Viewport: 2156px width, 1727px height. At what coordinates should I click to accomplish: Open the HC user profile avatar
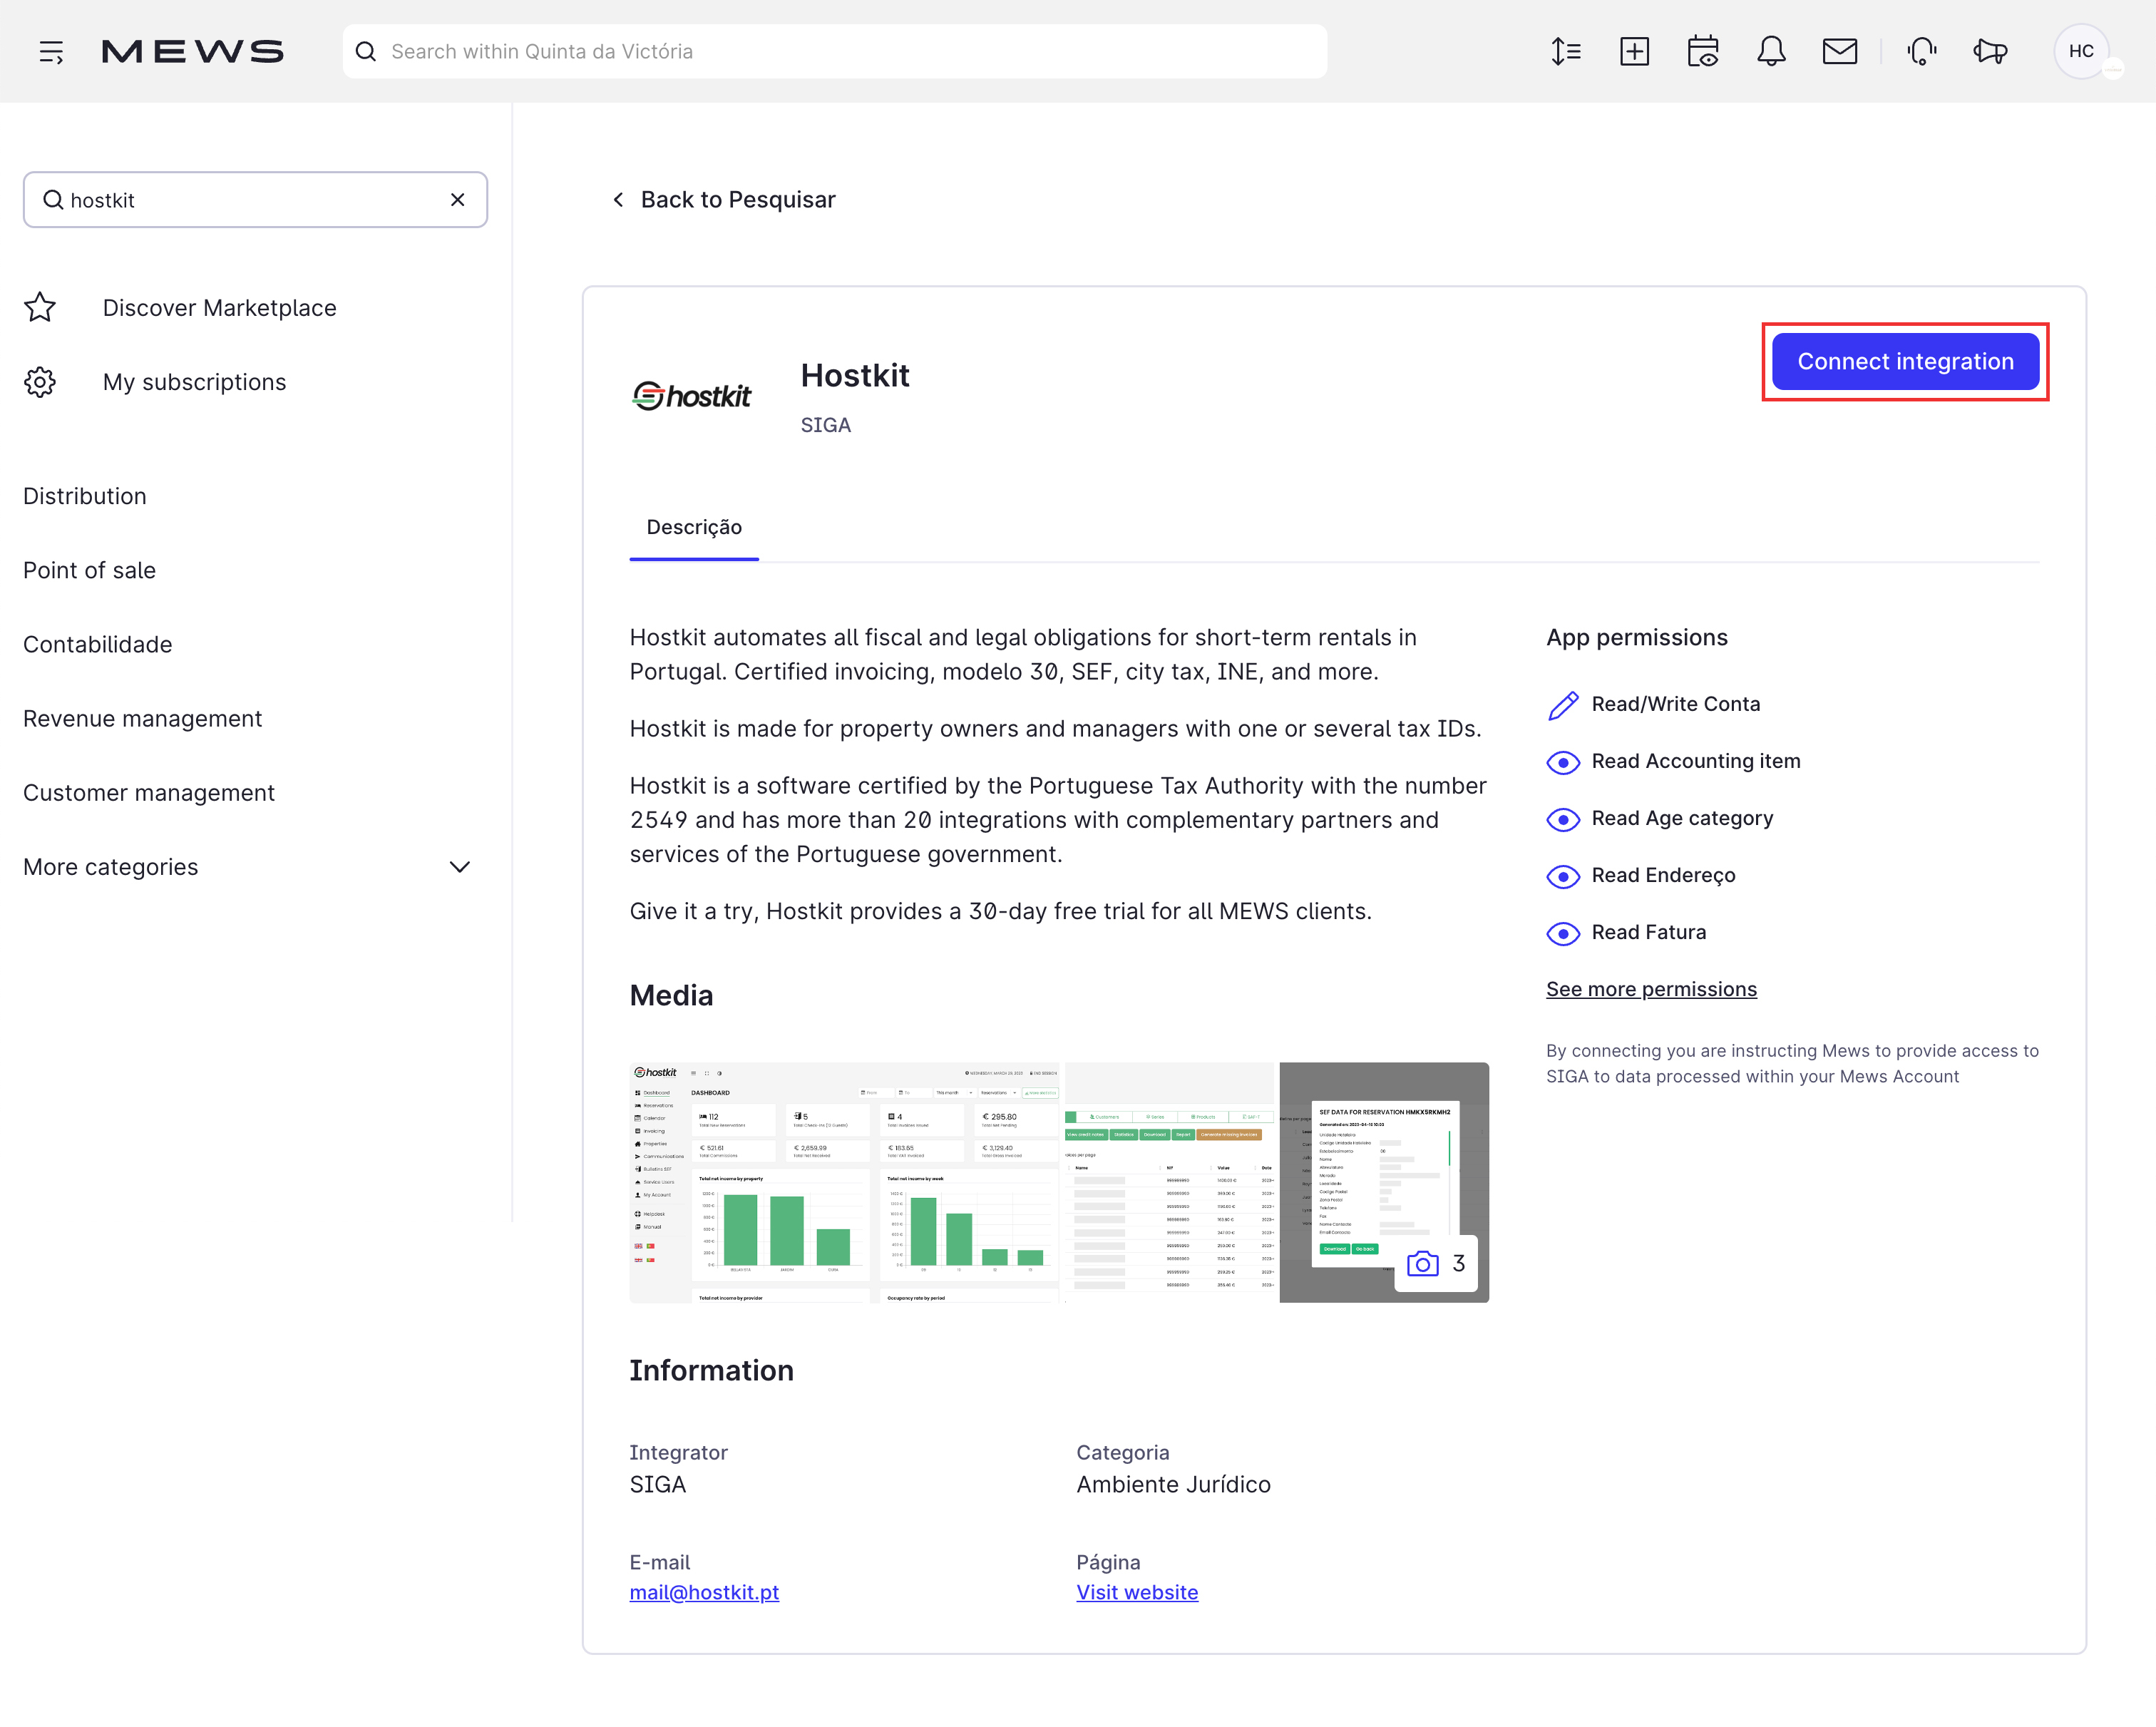(2081, 52)
